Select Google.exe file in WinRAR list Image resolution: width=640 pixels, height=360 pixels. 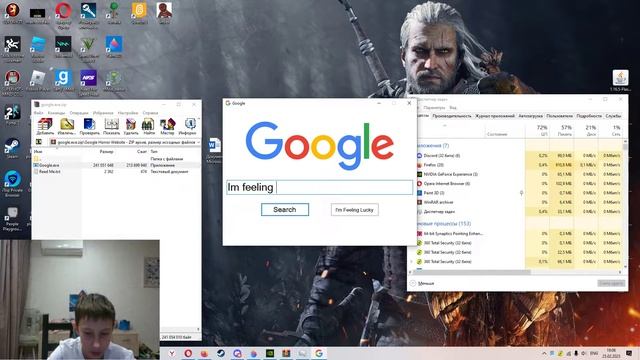pos(117,165)
